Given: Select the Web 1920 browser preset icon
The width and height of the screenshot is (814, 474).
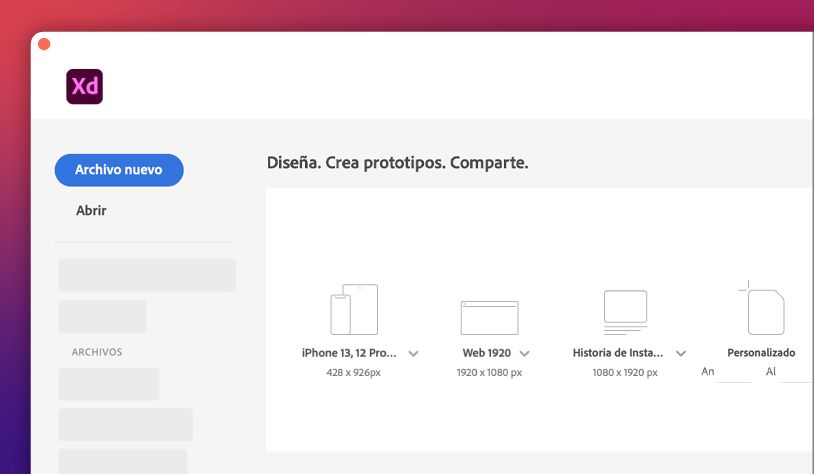Looking at the screenshot, I should coord(489,317).
